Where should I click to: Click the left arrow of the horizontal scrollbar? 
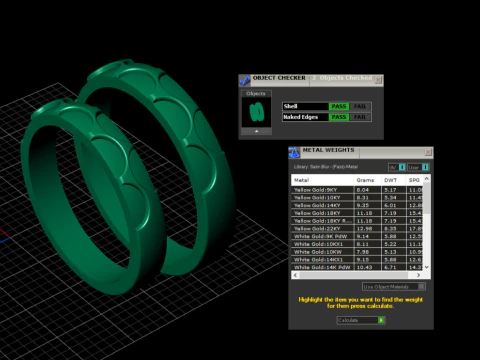point(295,275)
